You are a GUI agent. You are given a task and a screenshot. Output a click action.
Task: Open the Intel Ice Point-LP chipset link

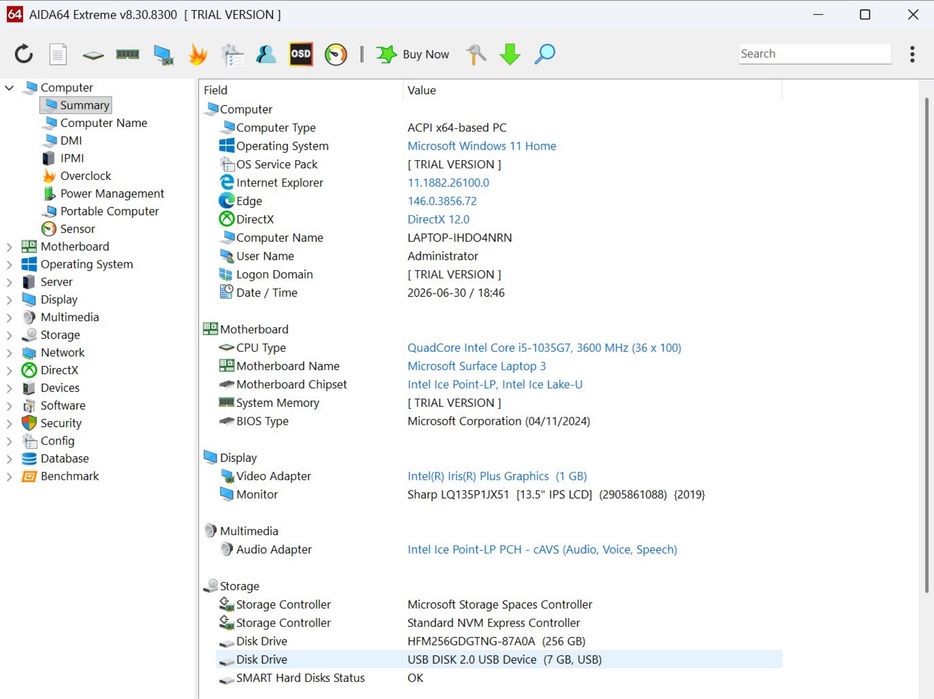click(495, 384)
